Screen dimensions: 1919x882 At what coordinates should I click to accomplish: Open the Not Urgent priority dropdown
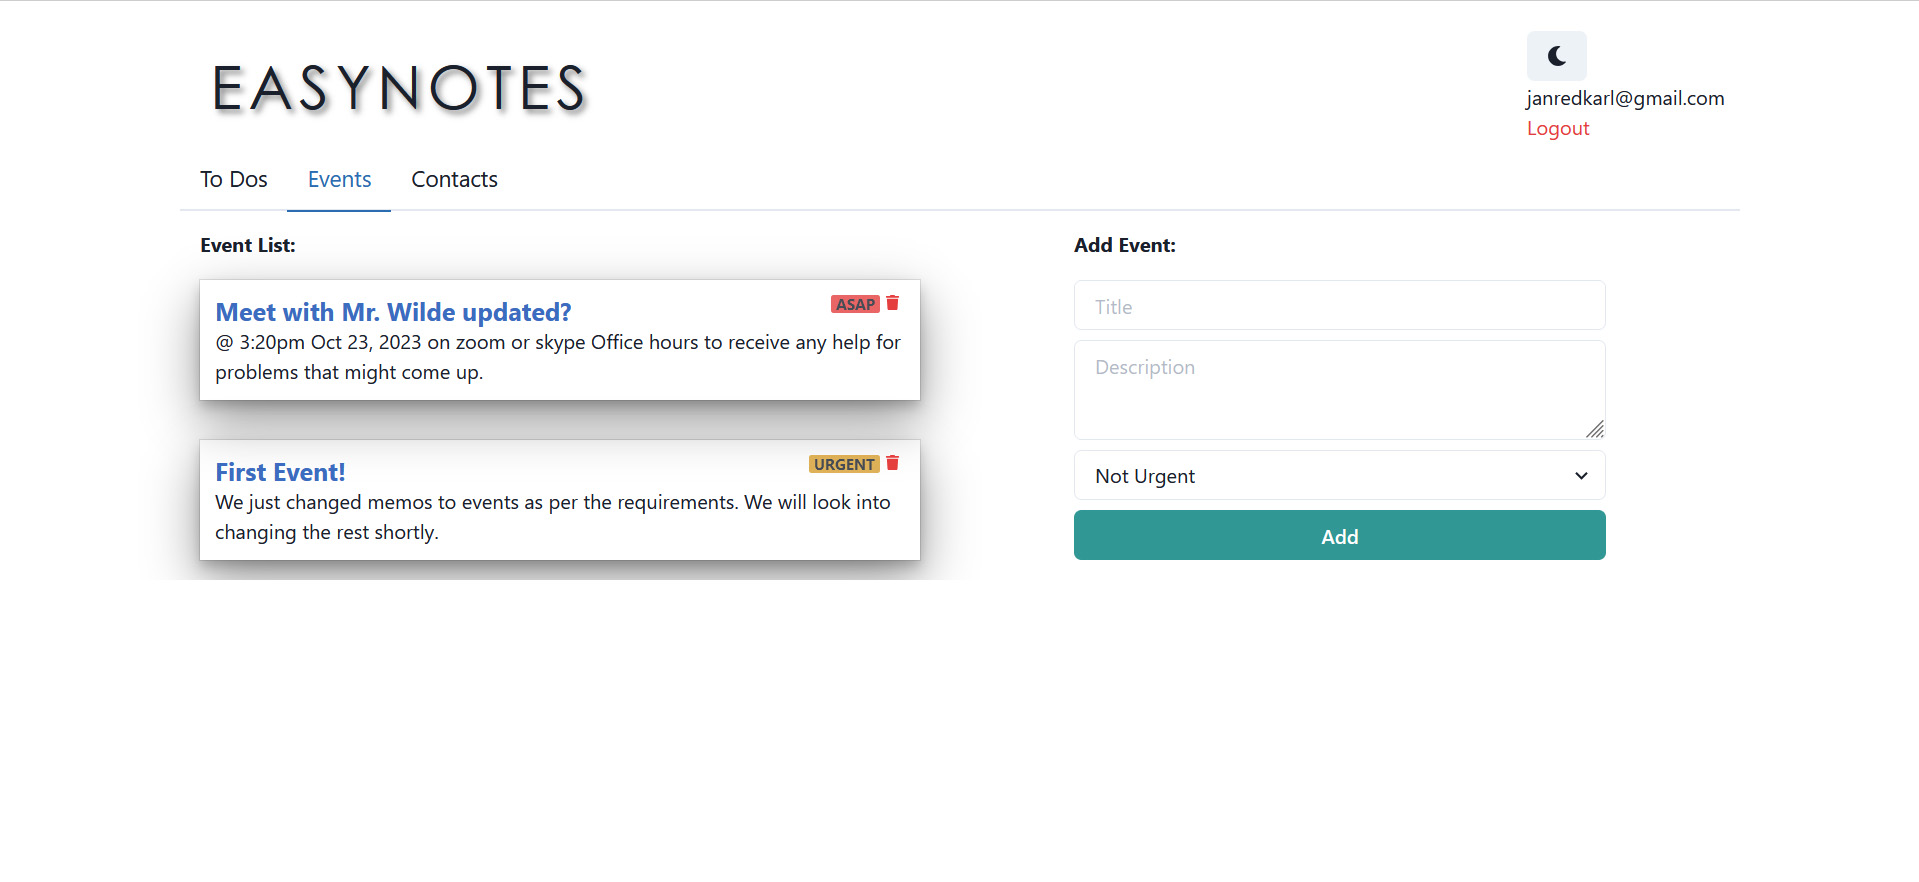[x=1339, y=476]
